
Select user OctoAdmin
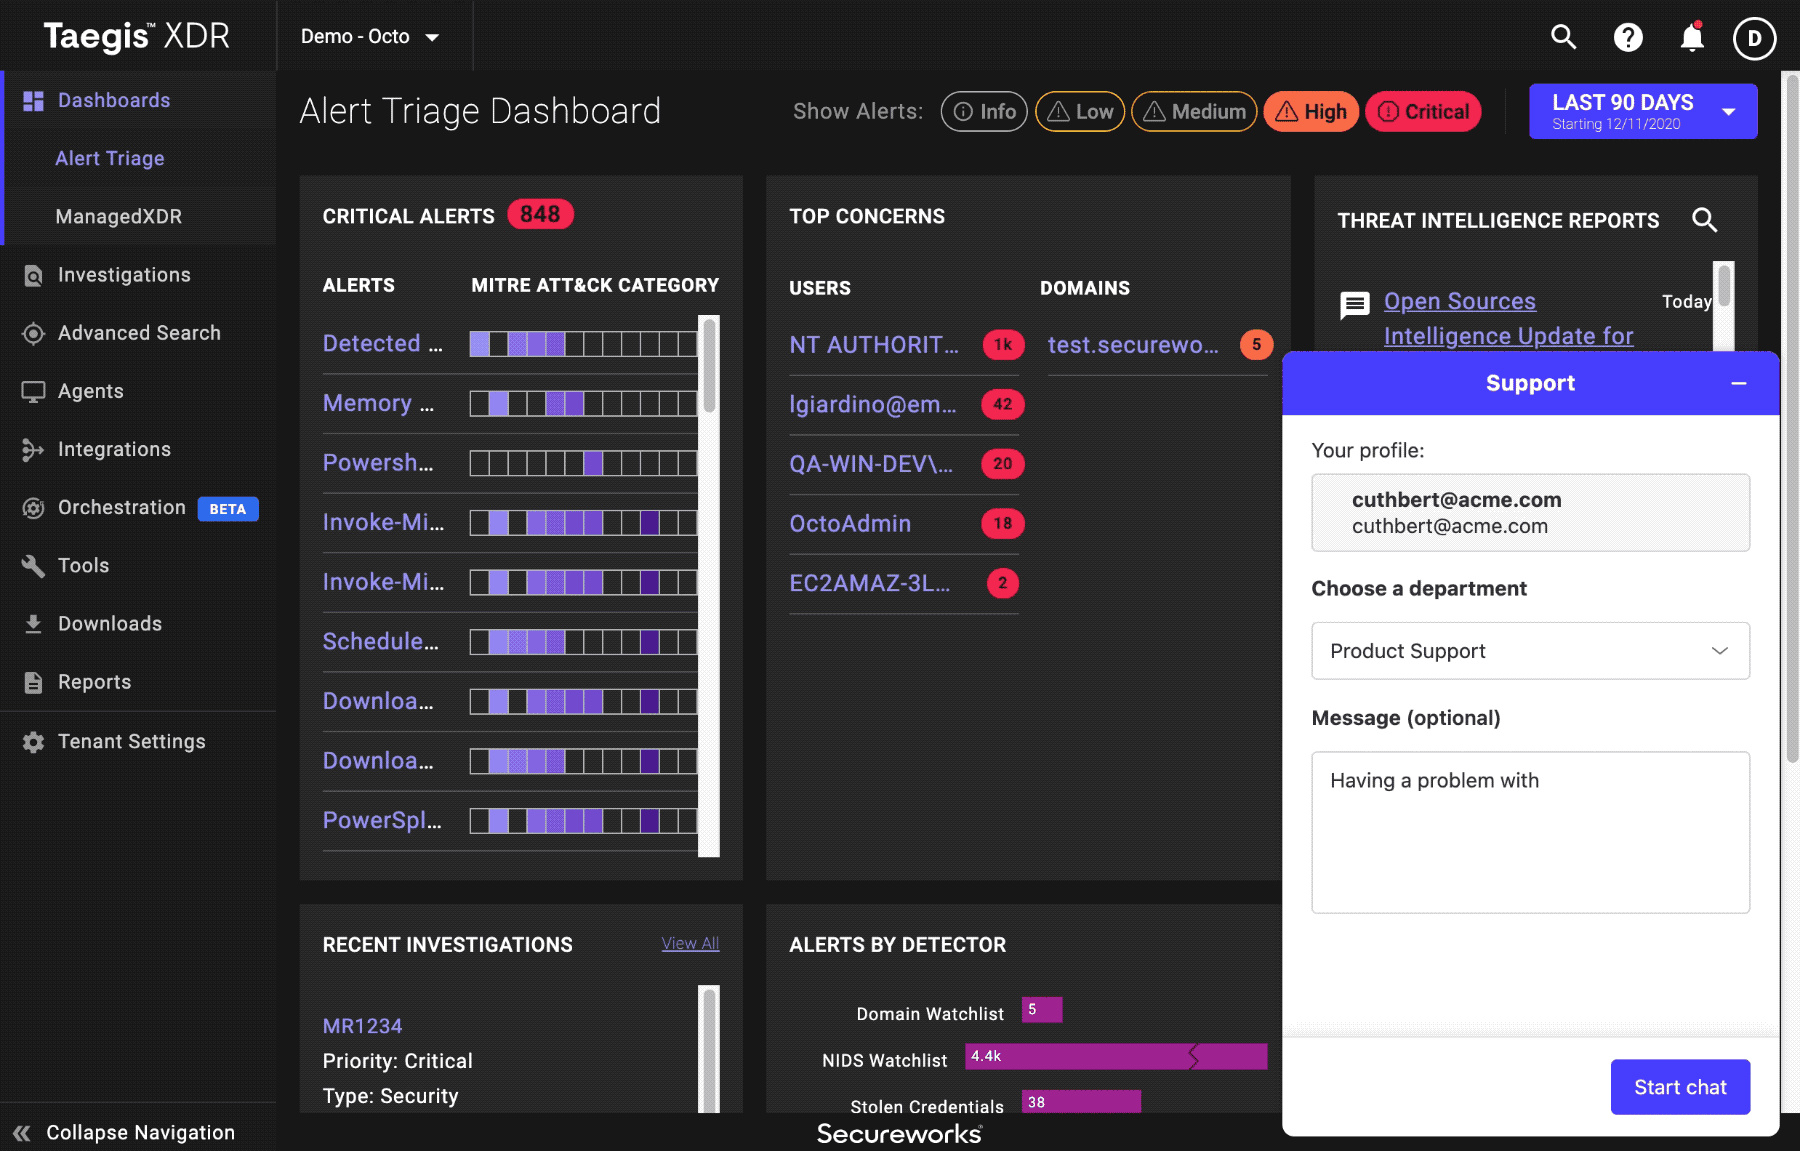click(x=850, y=524)
